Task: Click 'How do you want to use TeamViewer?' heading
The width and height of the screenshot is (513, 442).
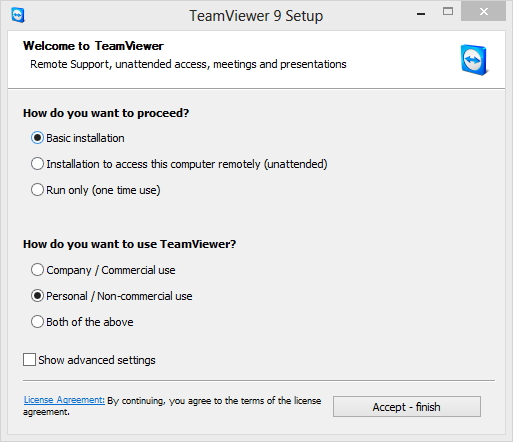Action: coord(129,244)
